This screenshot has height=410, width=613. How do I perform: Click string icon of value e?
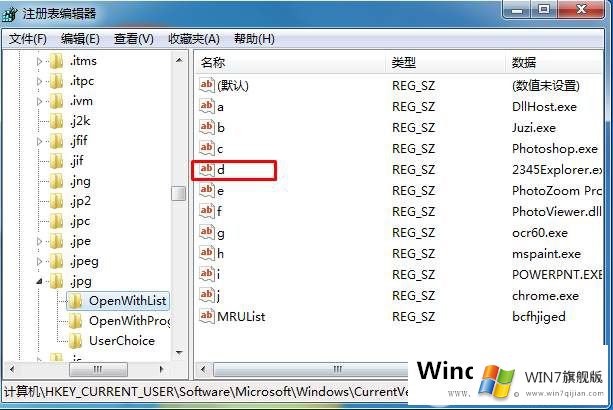coord(206,191)
